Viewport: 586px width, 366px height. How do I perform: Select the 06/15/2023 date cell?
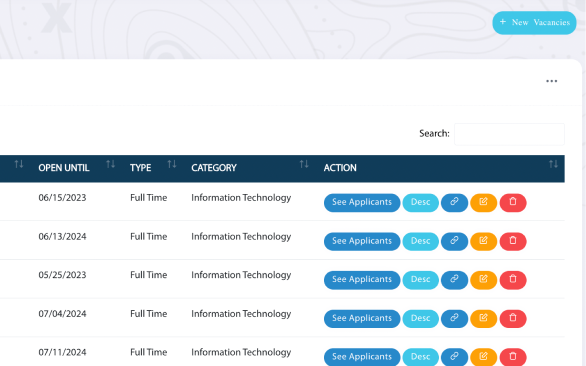coord(62,198)
